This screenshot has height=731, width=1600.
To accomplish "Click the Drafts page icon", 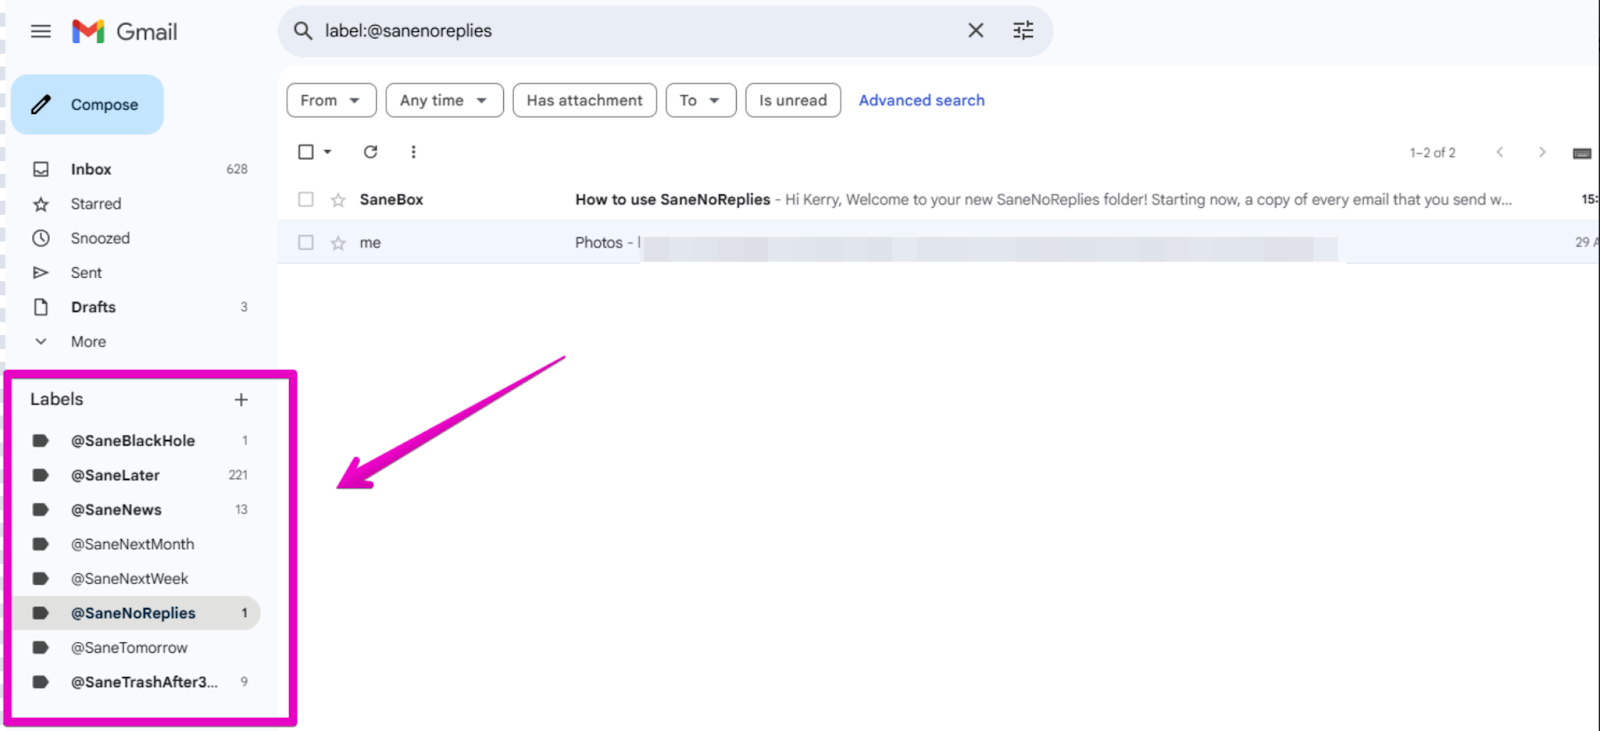I will pyautogui.click(x=41, y=307).
